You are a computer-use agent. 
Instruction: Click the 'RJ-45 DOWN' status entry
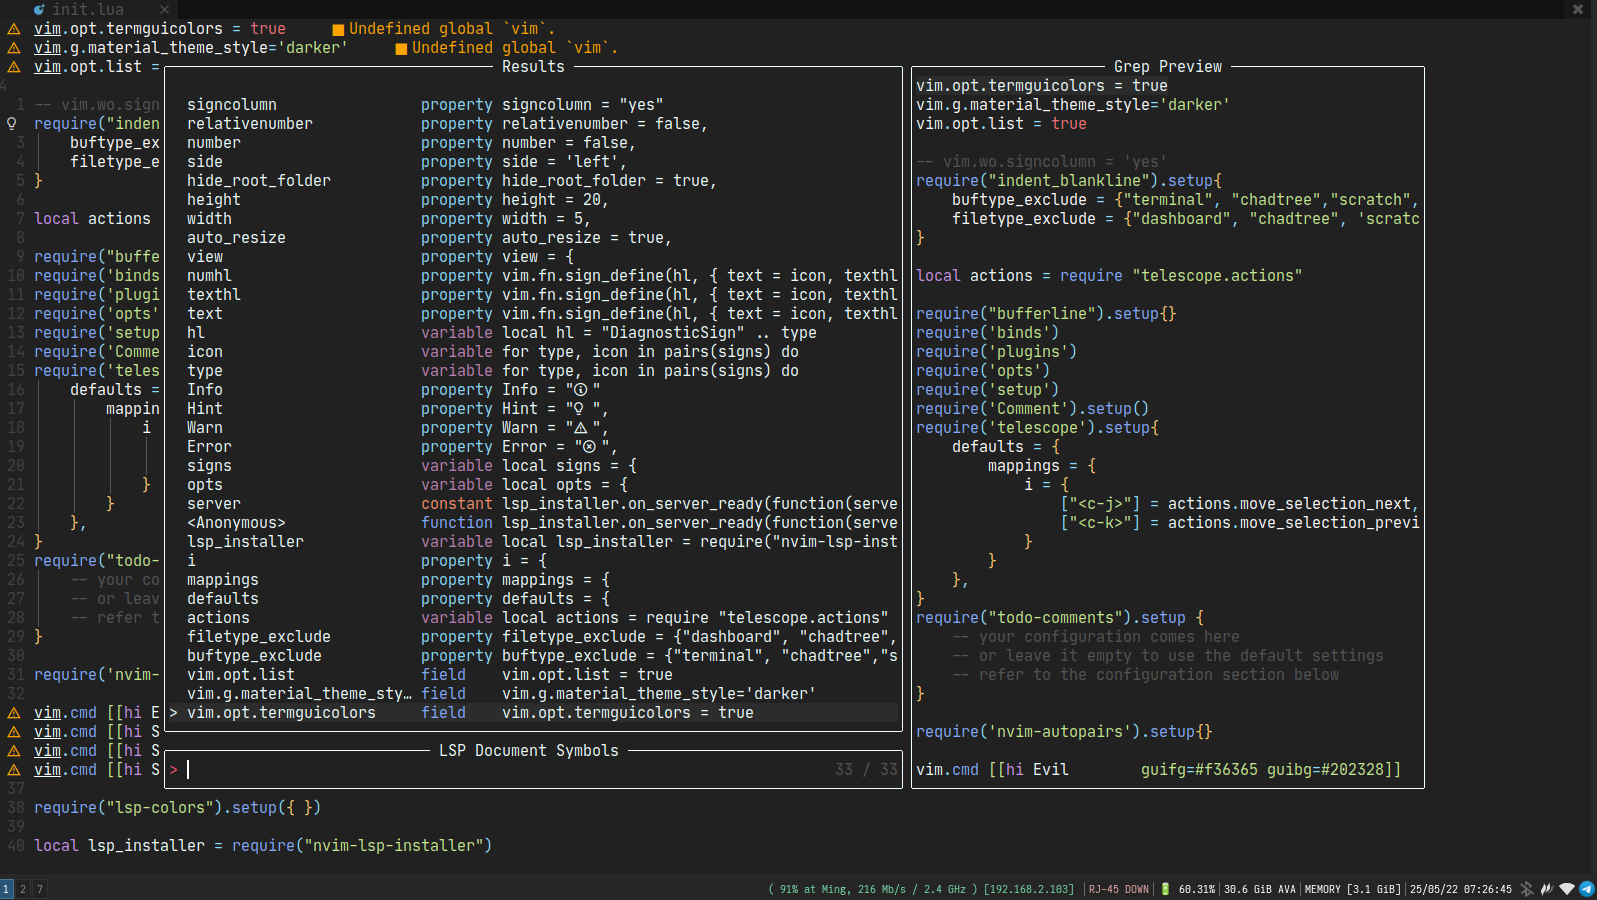(x=1118, y=889)
